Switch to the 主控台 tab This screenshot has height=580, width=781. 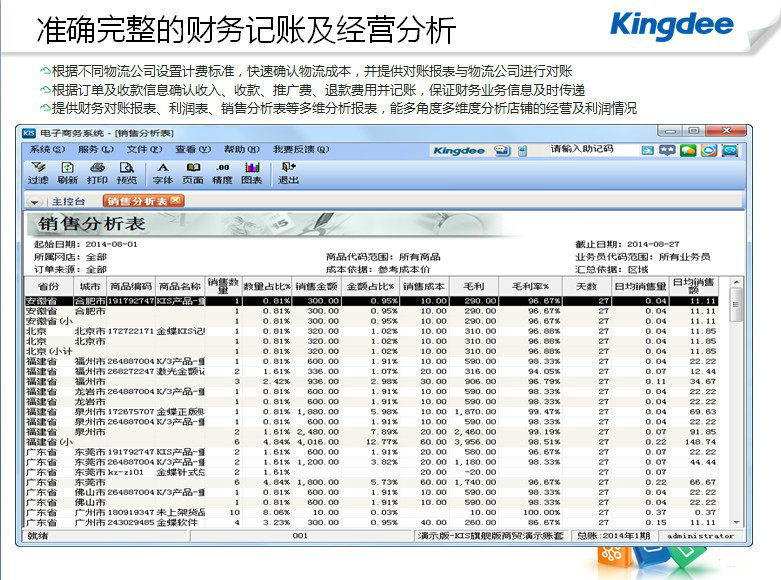pyautogui.click(x=68, y=201)
